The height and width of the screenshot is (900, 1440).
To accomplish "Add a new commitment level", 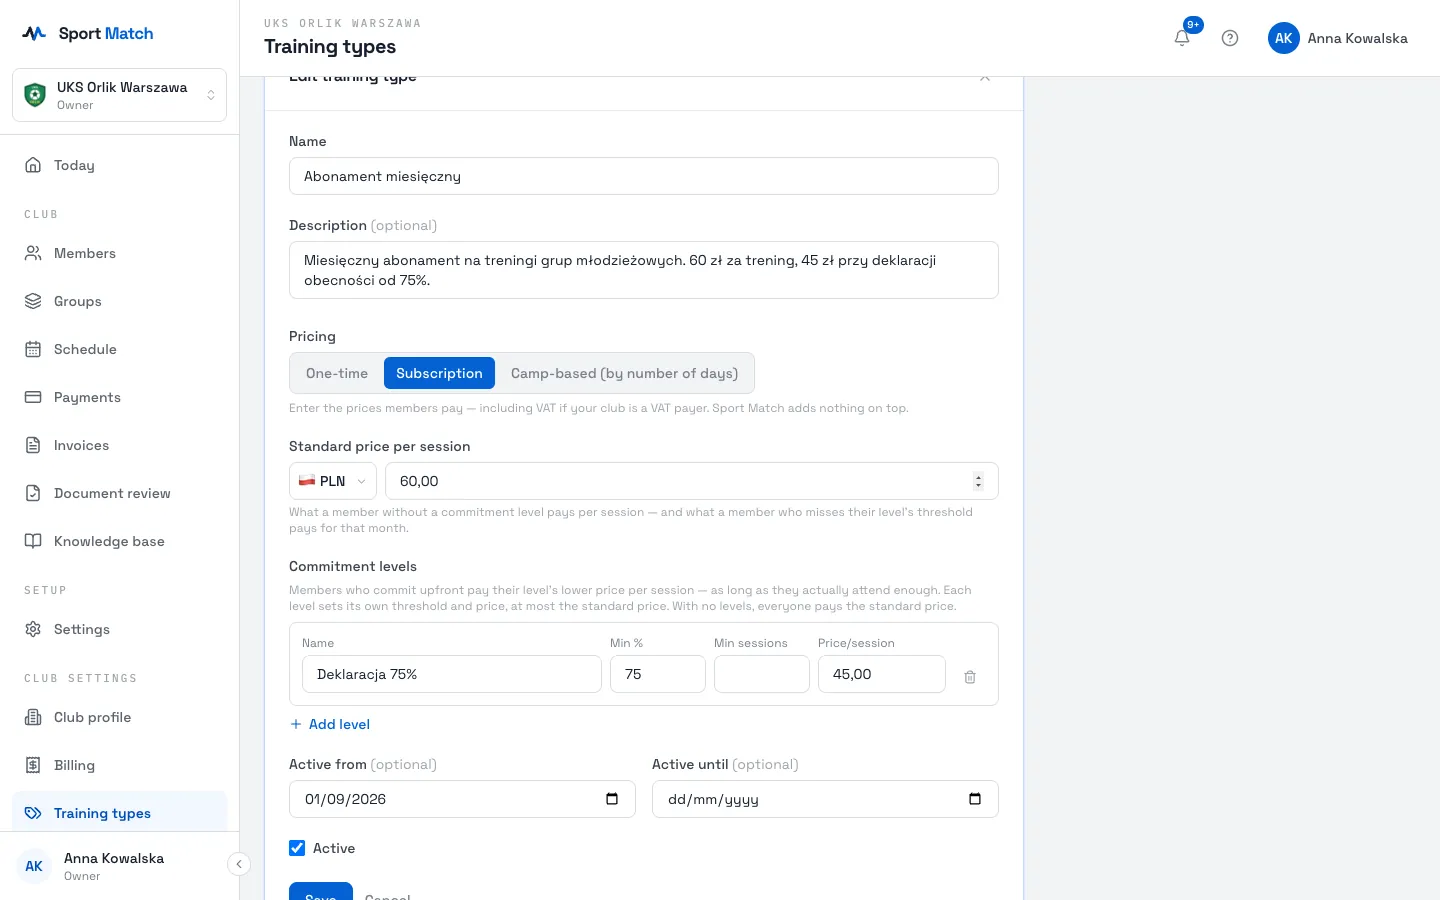I will coord(330,724).
